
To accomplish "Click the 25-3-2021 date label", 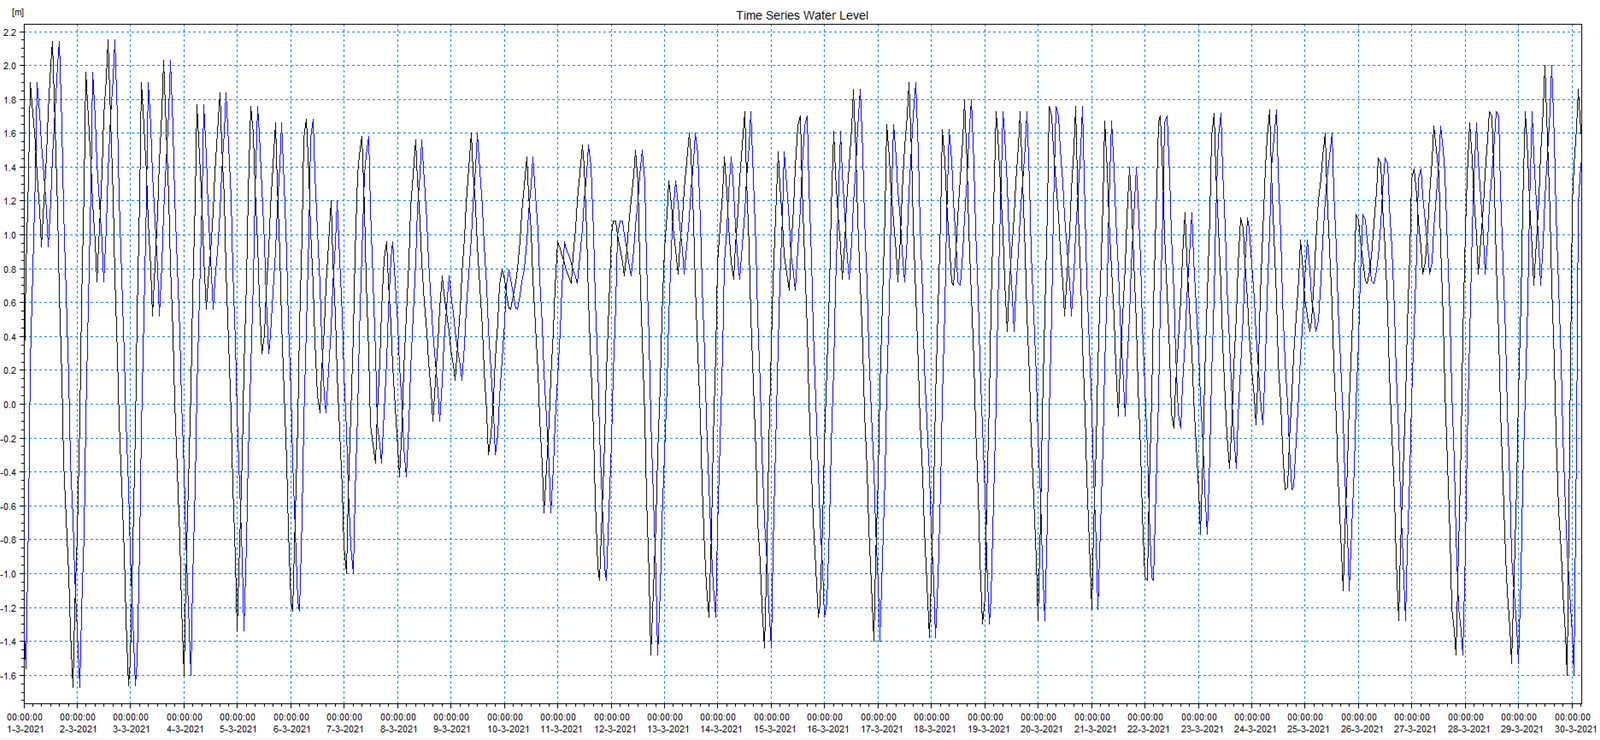I will [x=1308, y=729].
